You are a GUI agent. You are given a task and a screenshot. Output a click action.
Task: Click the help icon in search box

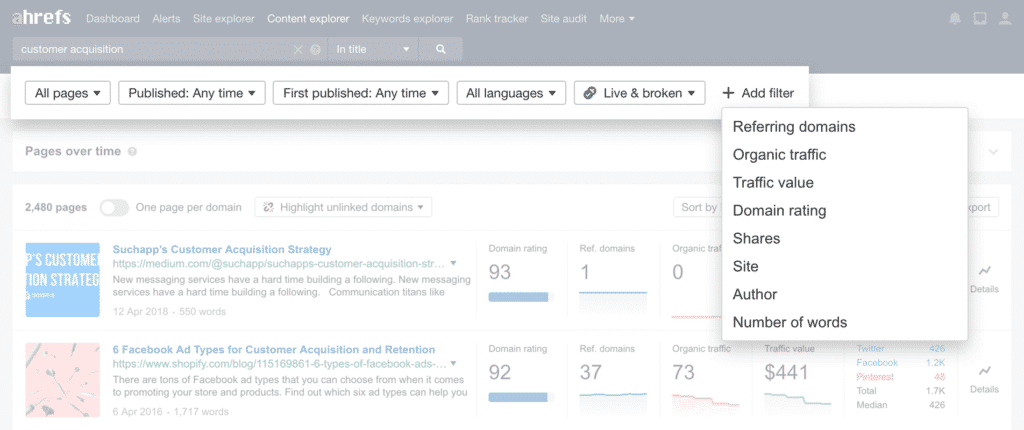315,49
